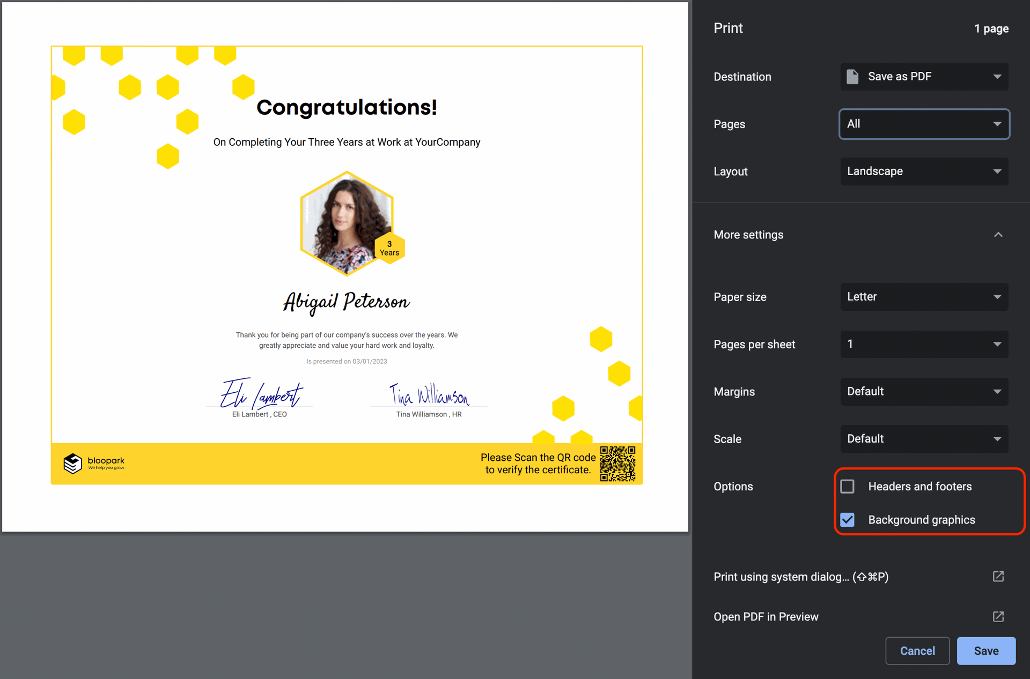Click the 'Options' label
The width and height of the screenshot is (1030, 679).
(733, 487)
